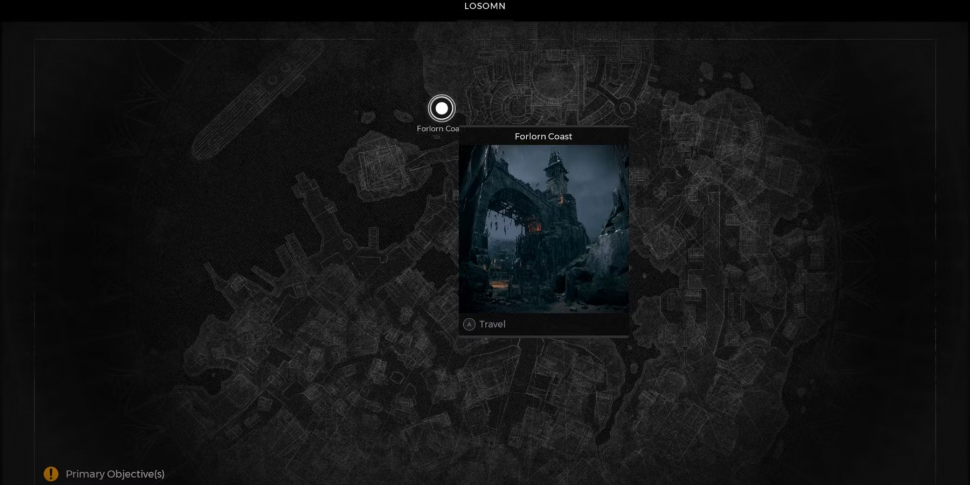
Task: Click the LOSOMN world title
Action: 485,6
